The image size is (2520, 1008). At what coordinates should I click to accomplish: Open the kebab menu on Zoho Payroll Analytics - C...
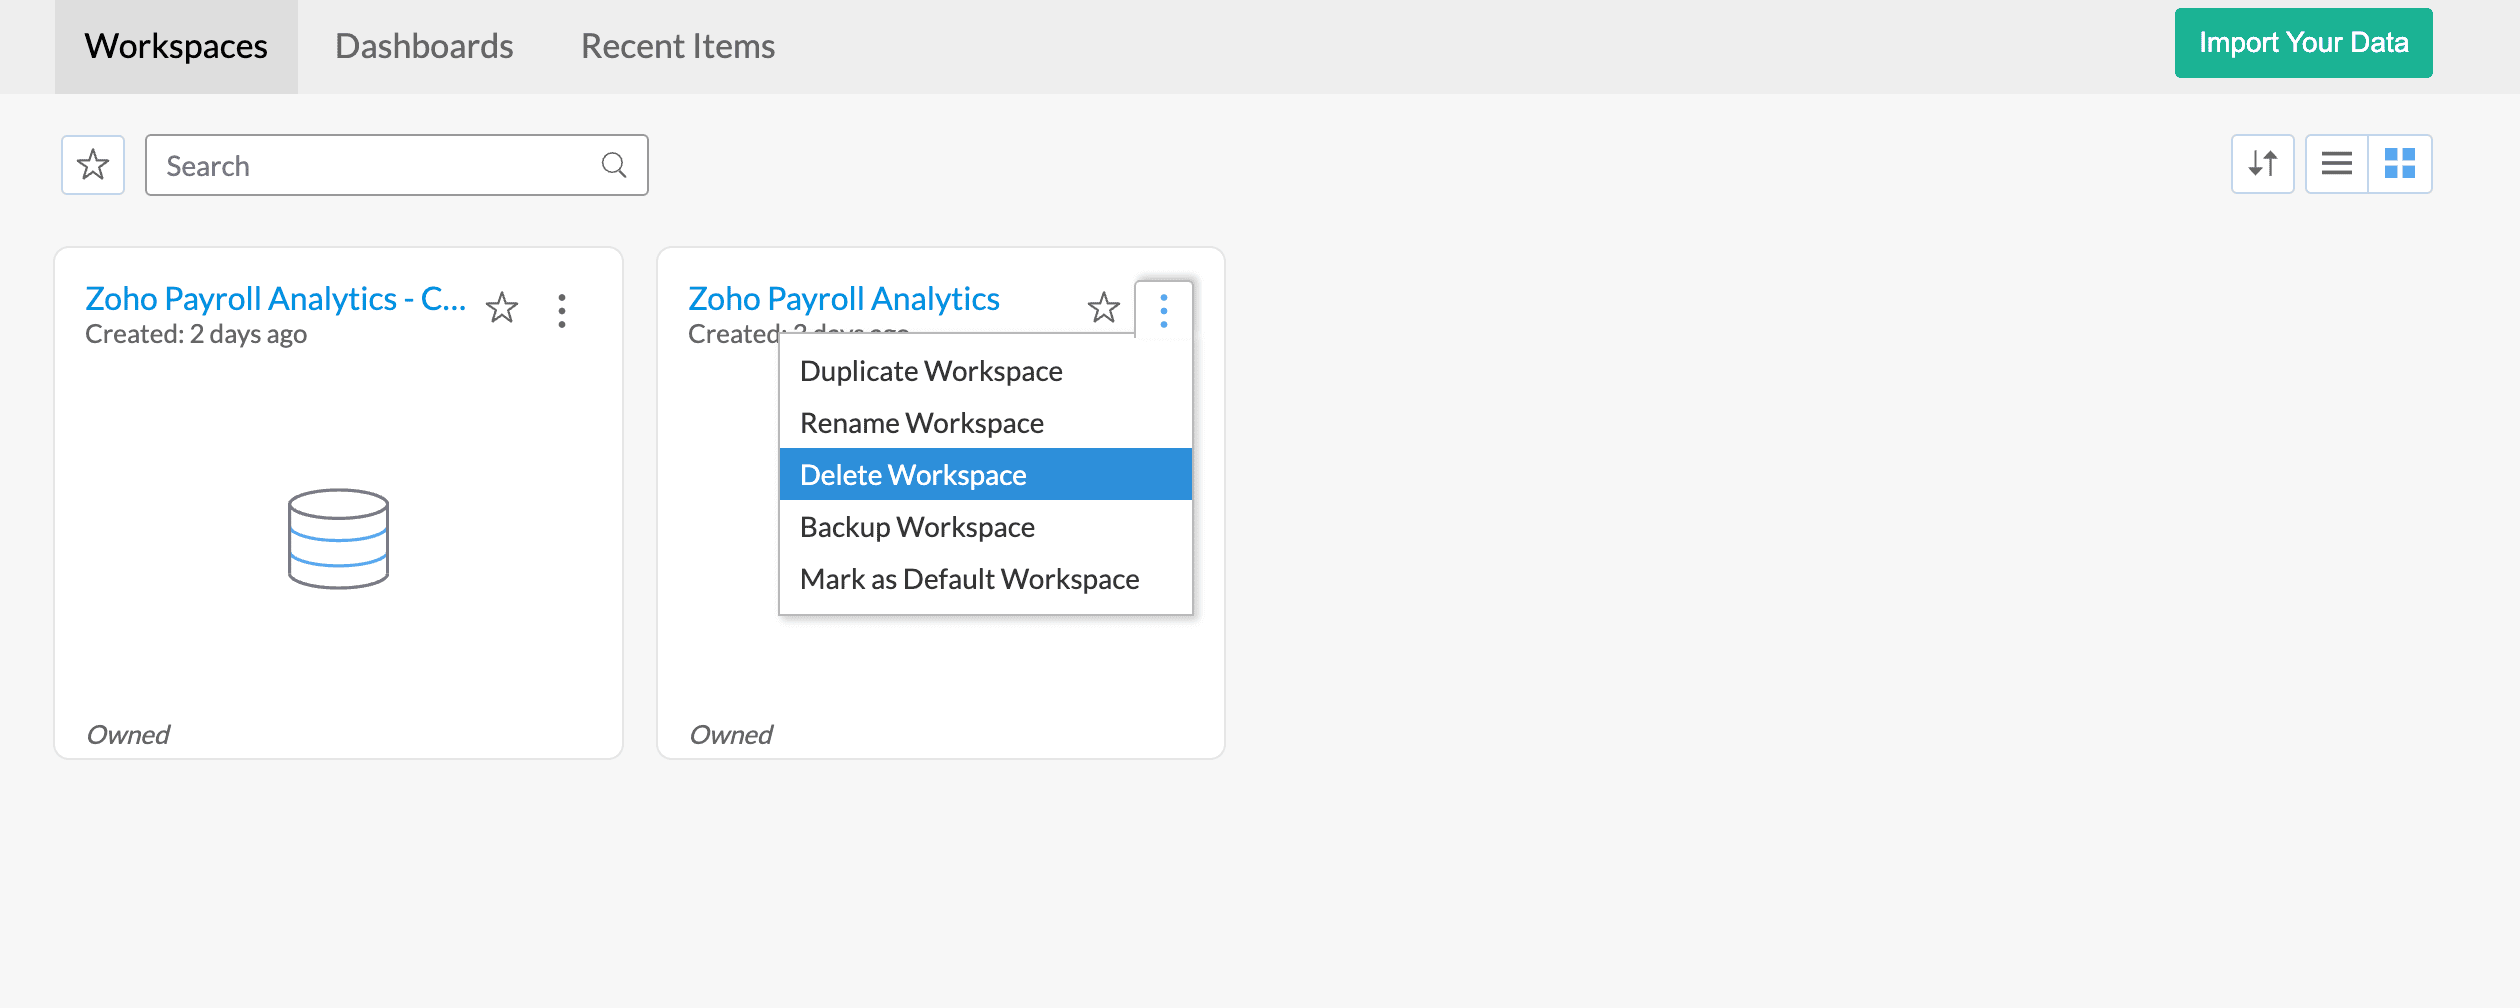pyautogui.click(x=562, y=310)
